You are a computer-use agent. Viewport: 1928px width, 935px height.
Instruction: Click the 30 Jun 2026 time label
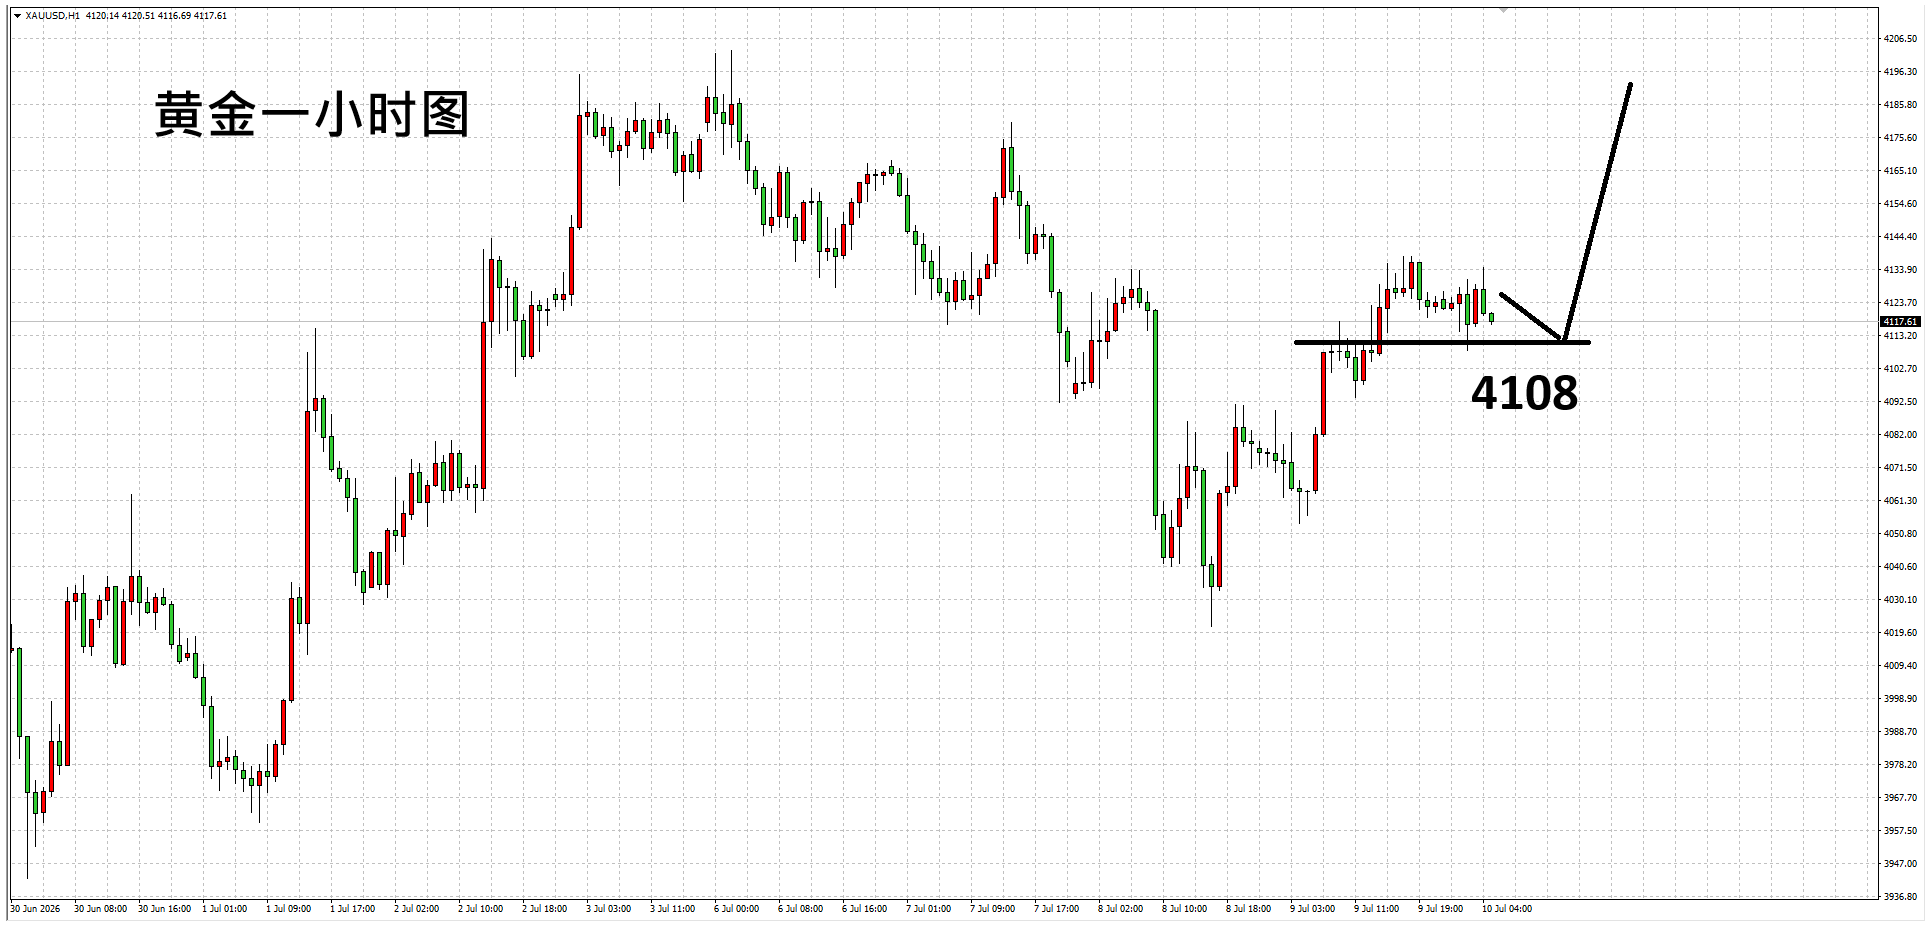pos(35,909)
